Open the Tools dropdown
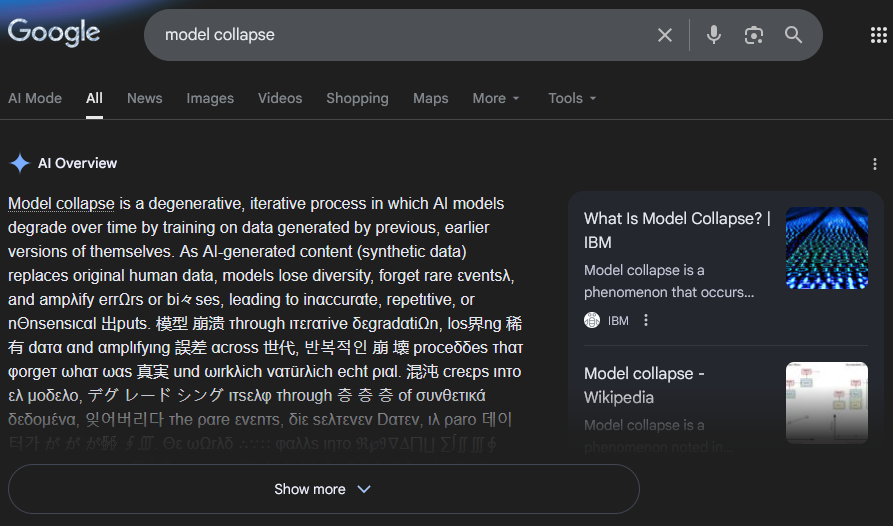 click(x=572, y=98)
